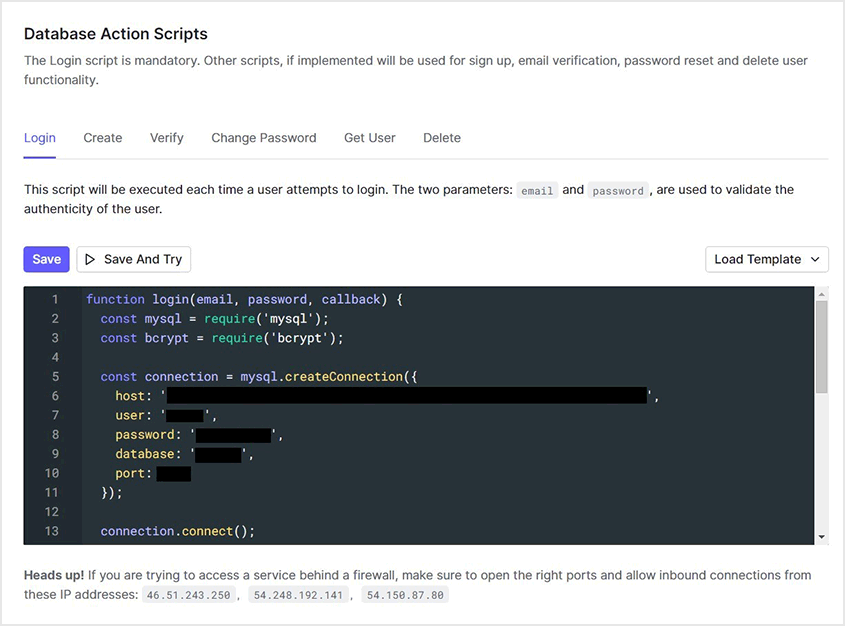This screenshot has height=626, width=845.
Task: Click the play icon in Save And Try
Action: (90, 259)
